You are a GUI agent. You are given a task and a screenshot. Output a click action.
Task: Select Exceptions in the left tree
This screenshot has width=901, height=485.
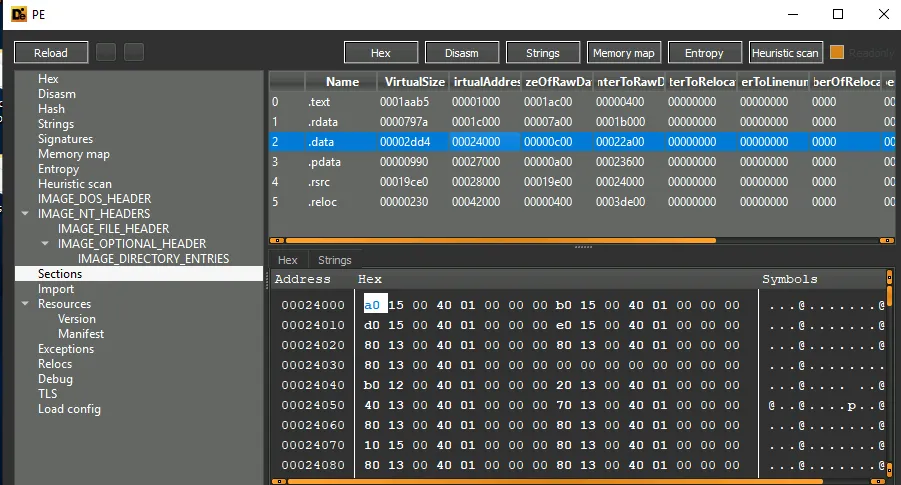[x=66, y=349]
